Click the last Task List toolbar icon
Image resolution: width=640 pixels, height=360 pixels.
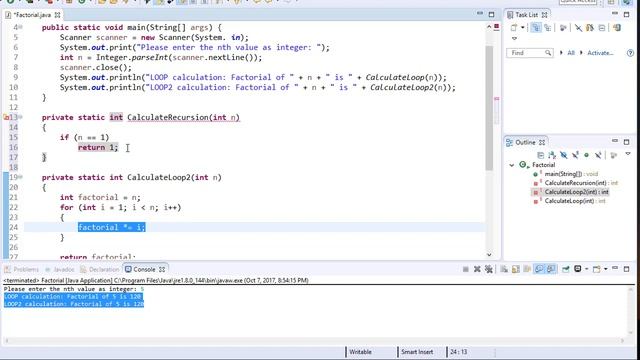point(617,28)
